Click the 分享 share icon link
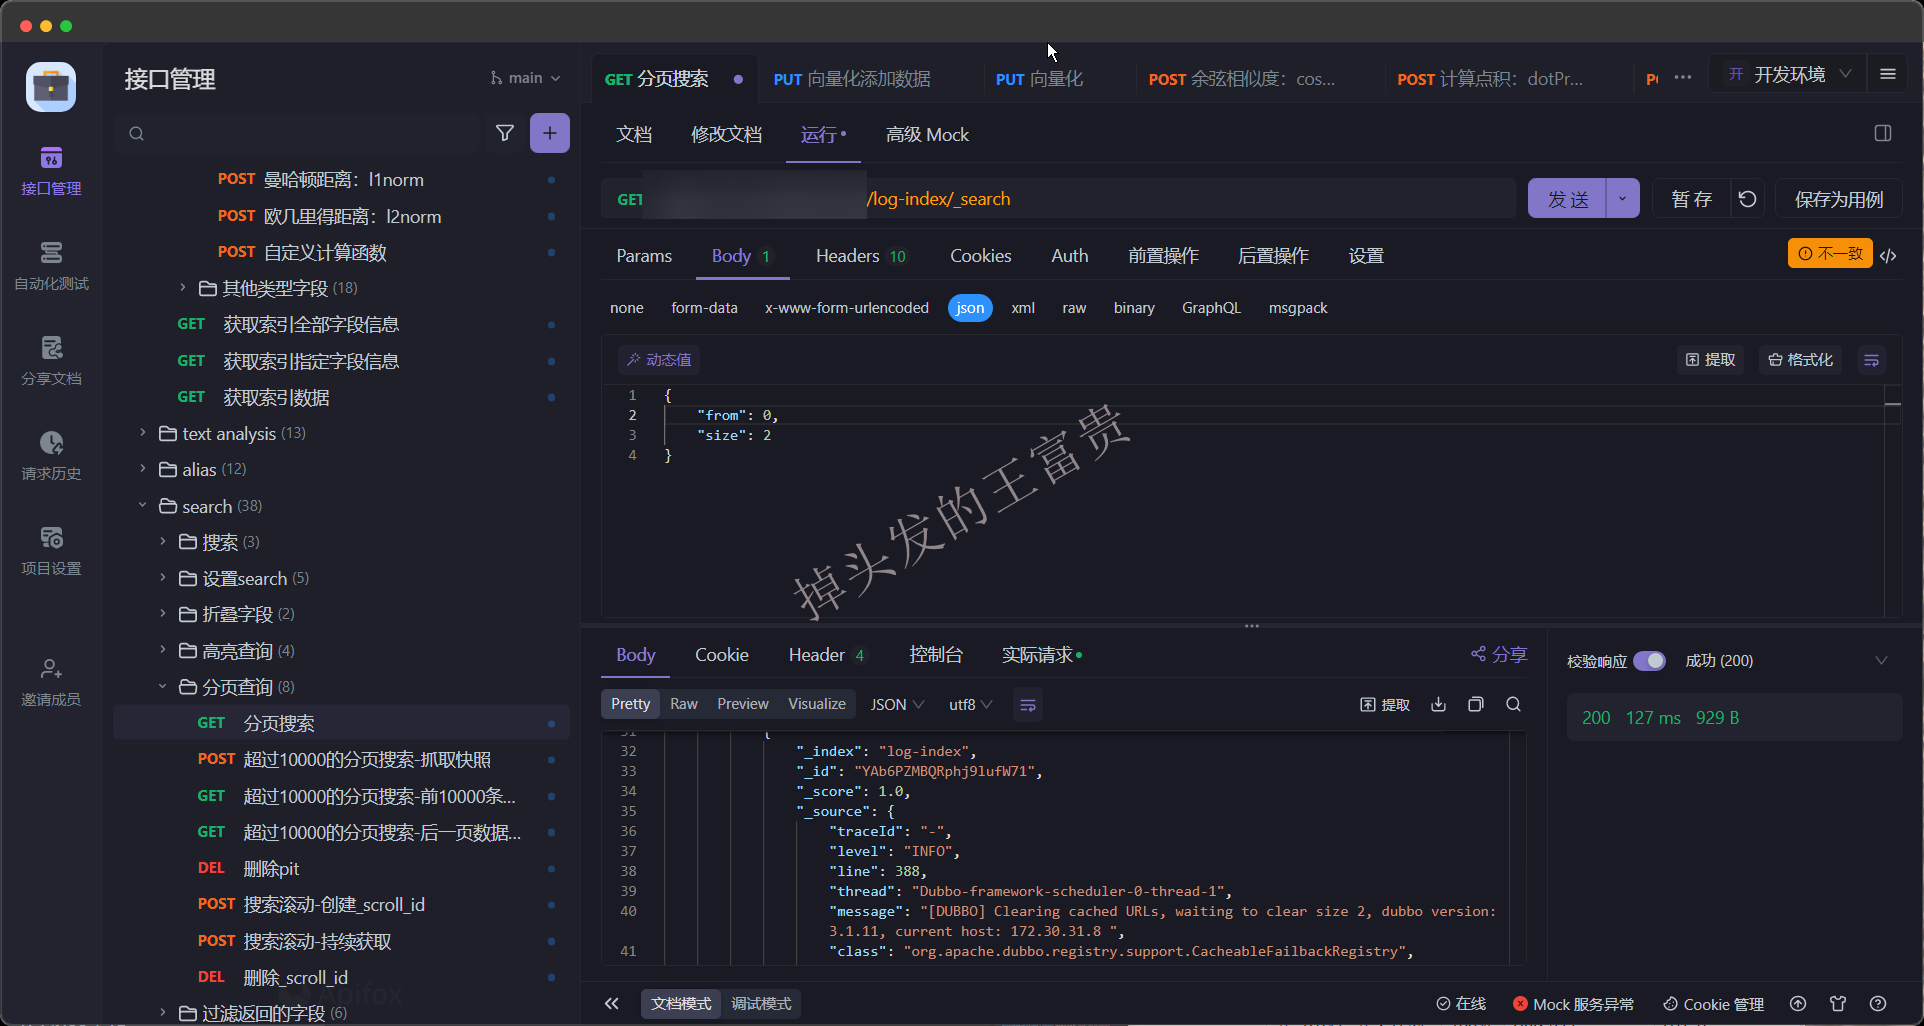The height and width of the screenshot is (1026, 1924). click(x=1498, y=654)
